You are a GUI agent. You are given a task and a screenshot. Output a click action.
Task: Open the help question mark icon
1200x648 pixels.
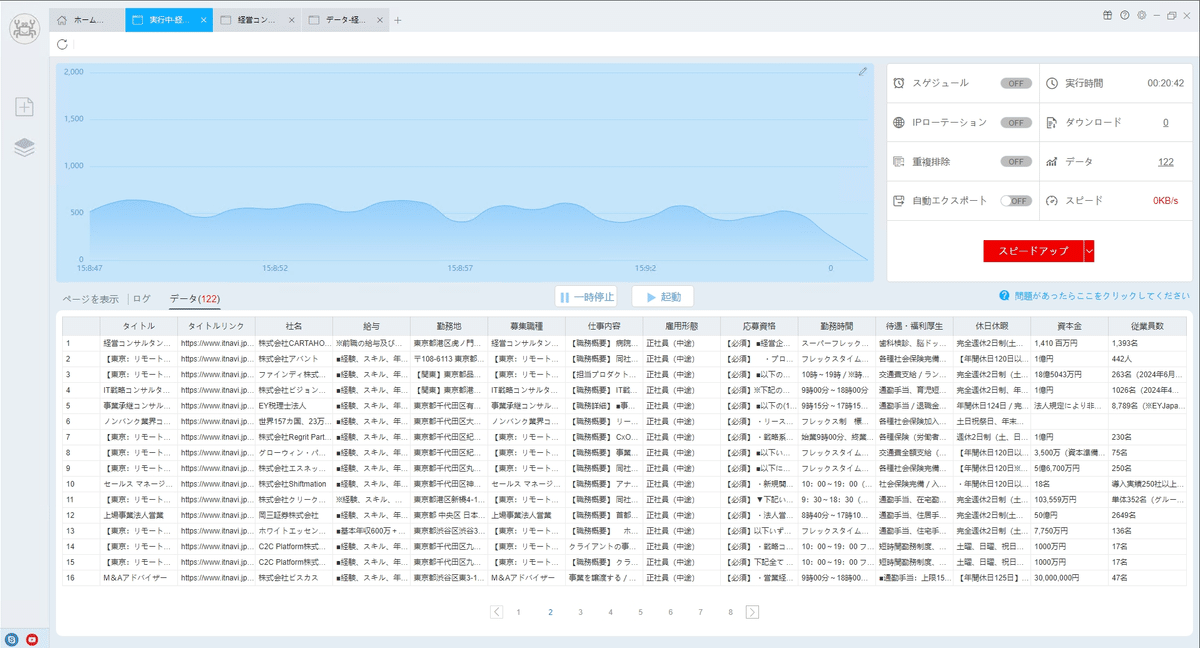click(1124, 15)
